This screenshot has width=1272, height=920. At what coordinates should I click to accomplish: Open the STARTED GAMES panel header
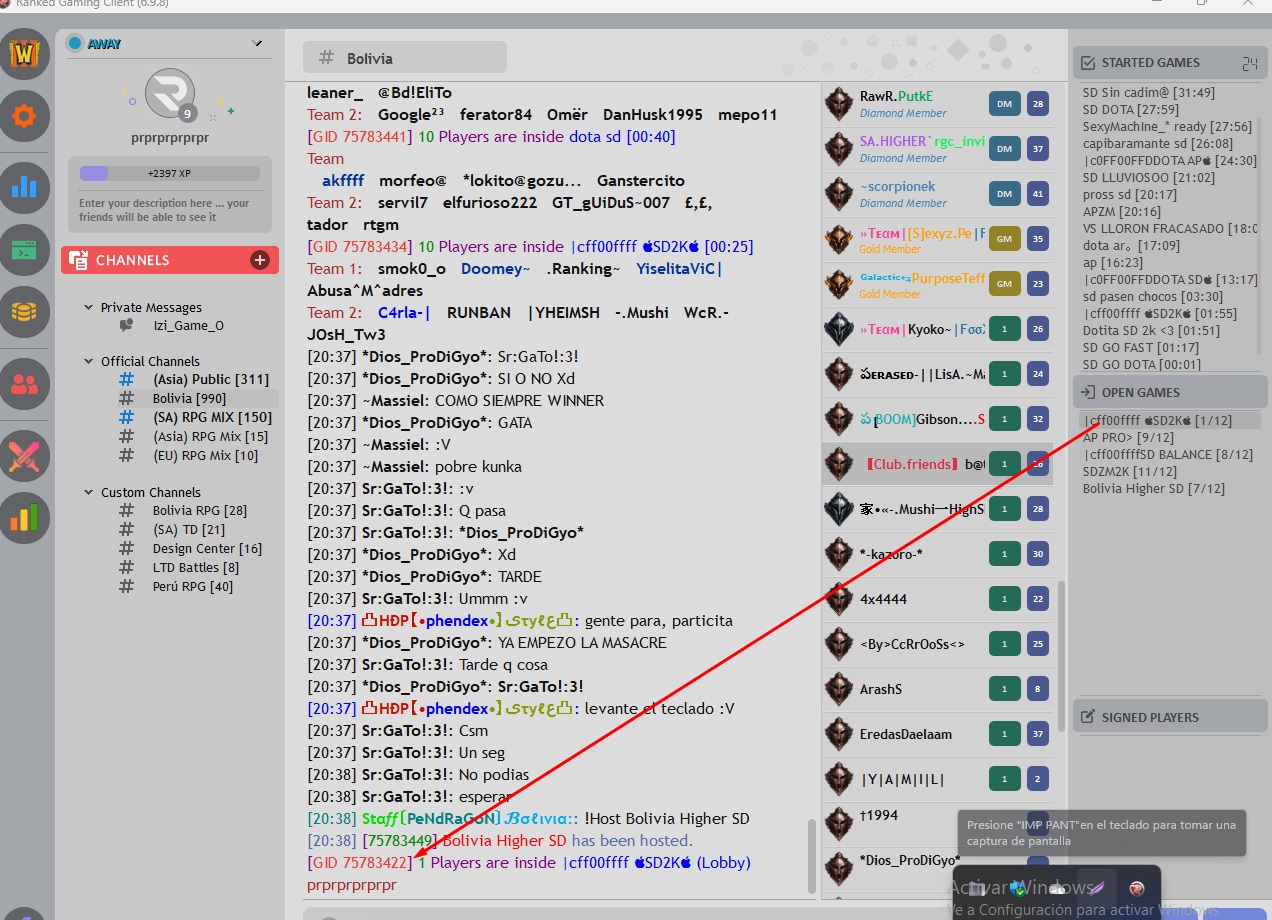coord(1169,62)
